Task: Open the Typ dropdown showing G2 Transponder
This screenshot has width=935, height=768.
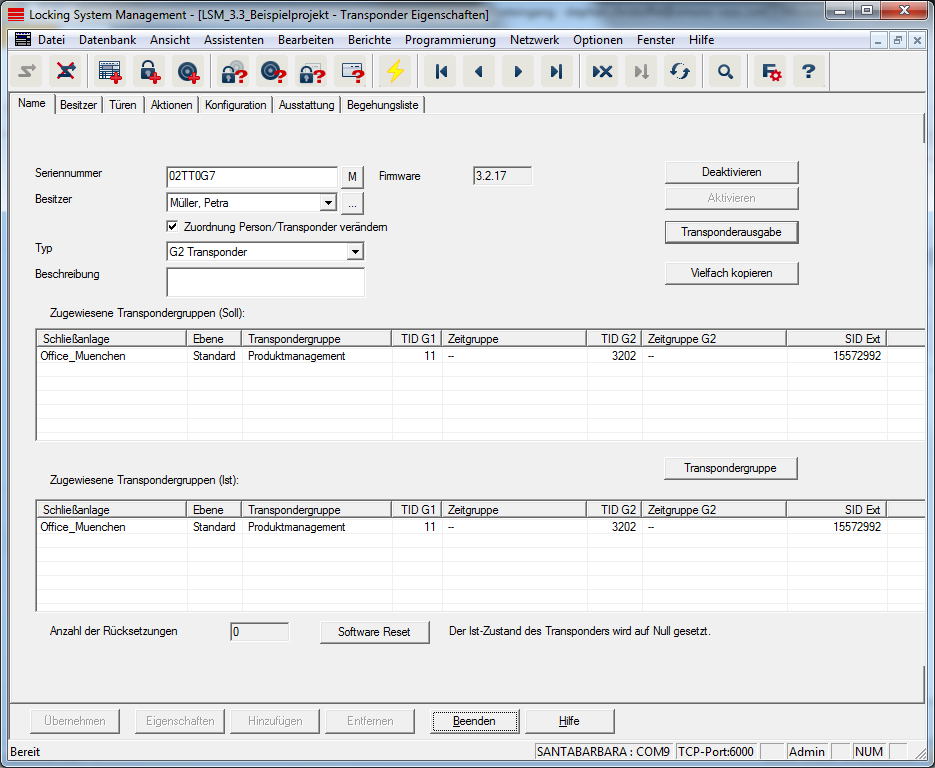Action: click(x=354, y=252)
